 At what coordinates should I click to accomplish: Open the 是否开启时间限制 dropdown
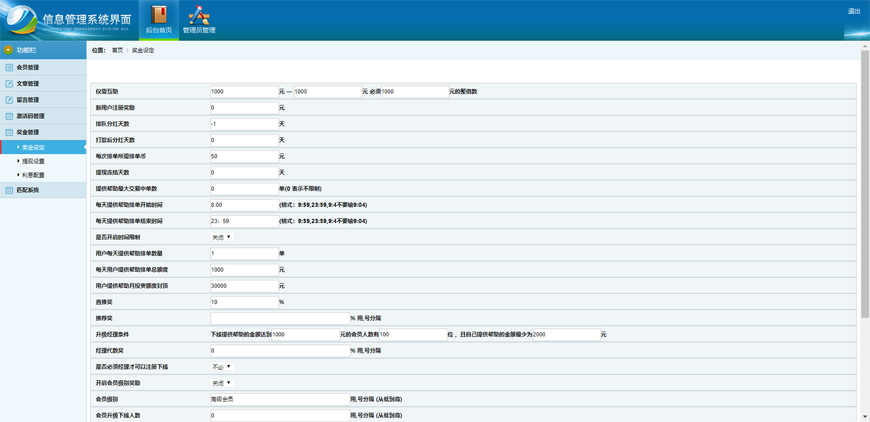[x=221, y=237]
